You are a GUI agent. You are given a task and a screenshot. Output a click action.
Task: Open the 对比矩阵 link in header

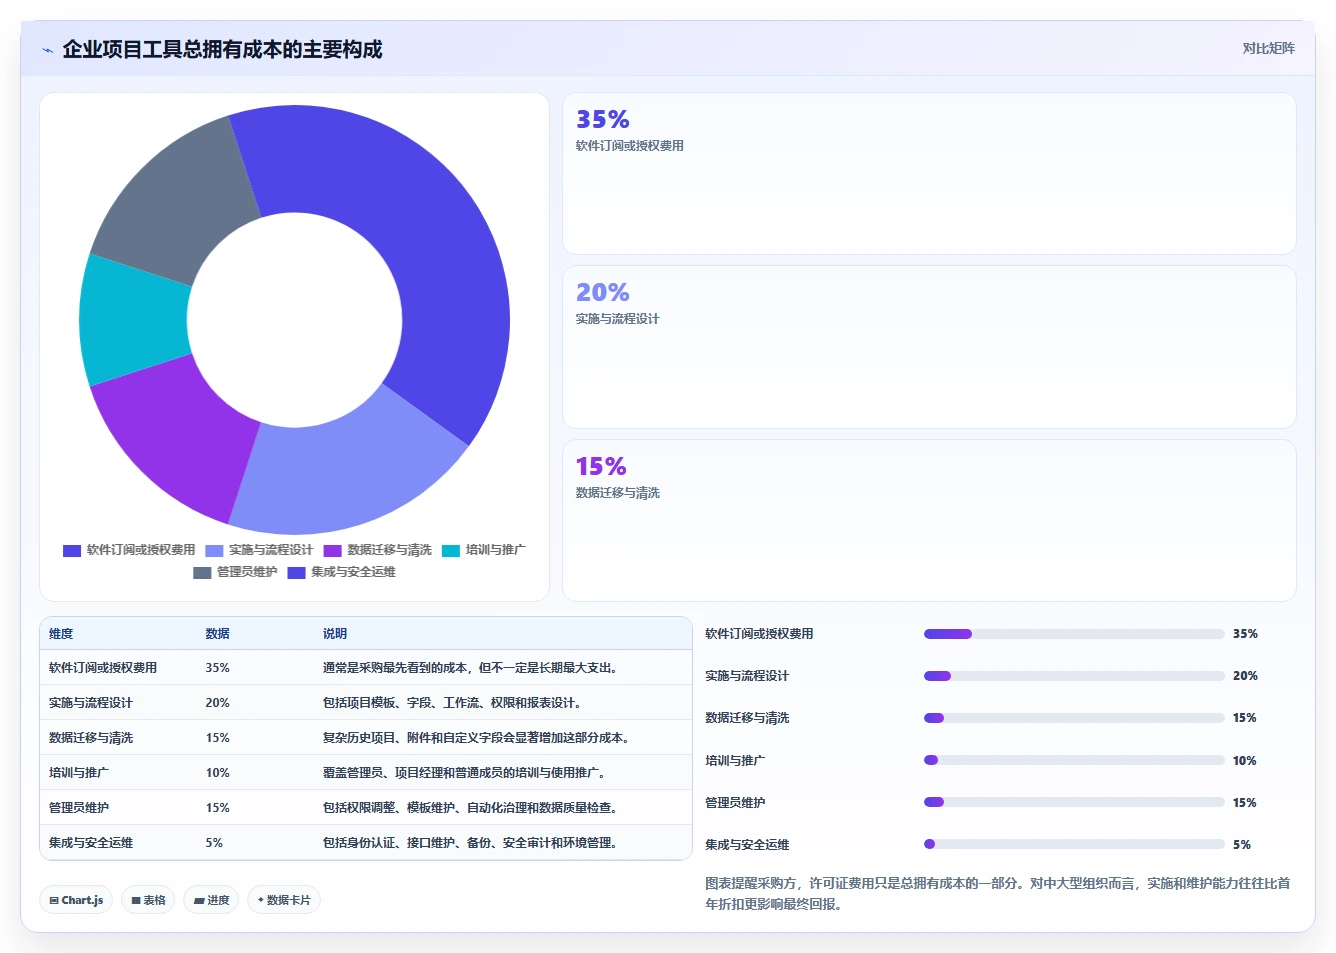click(x=1268, y=48)
